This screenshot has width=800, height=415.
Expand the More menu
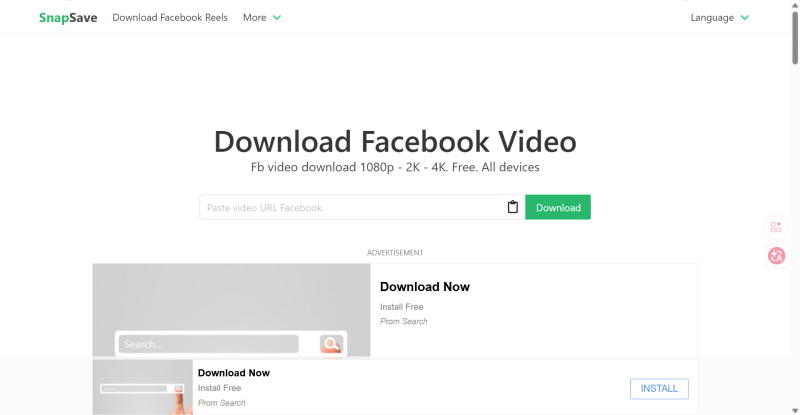coord(262,17)
